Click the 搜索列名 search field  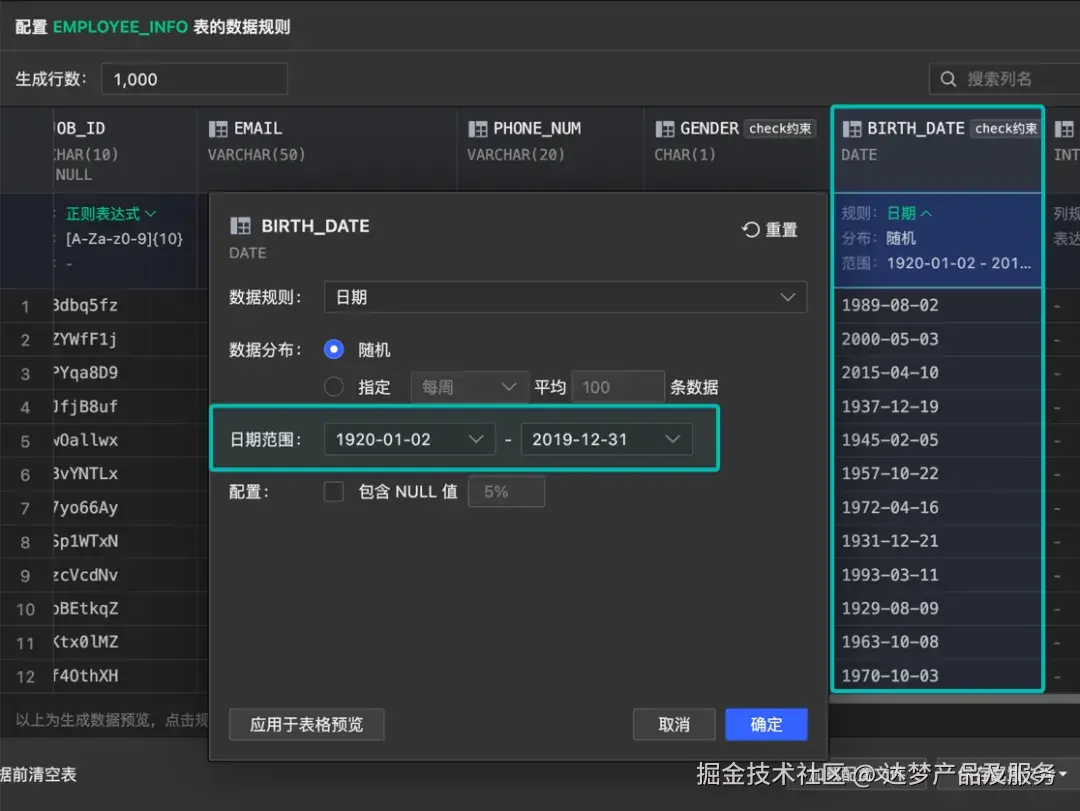[x=1004, y=79]
